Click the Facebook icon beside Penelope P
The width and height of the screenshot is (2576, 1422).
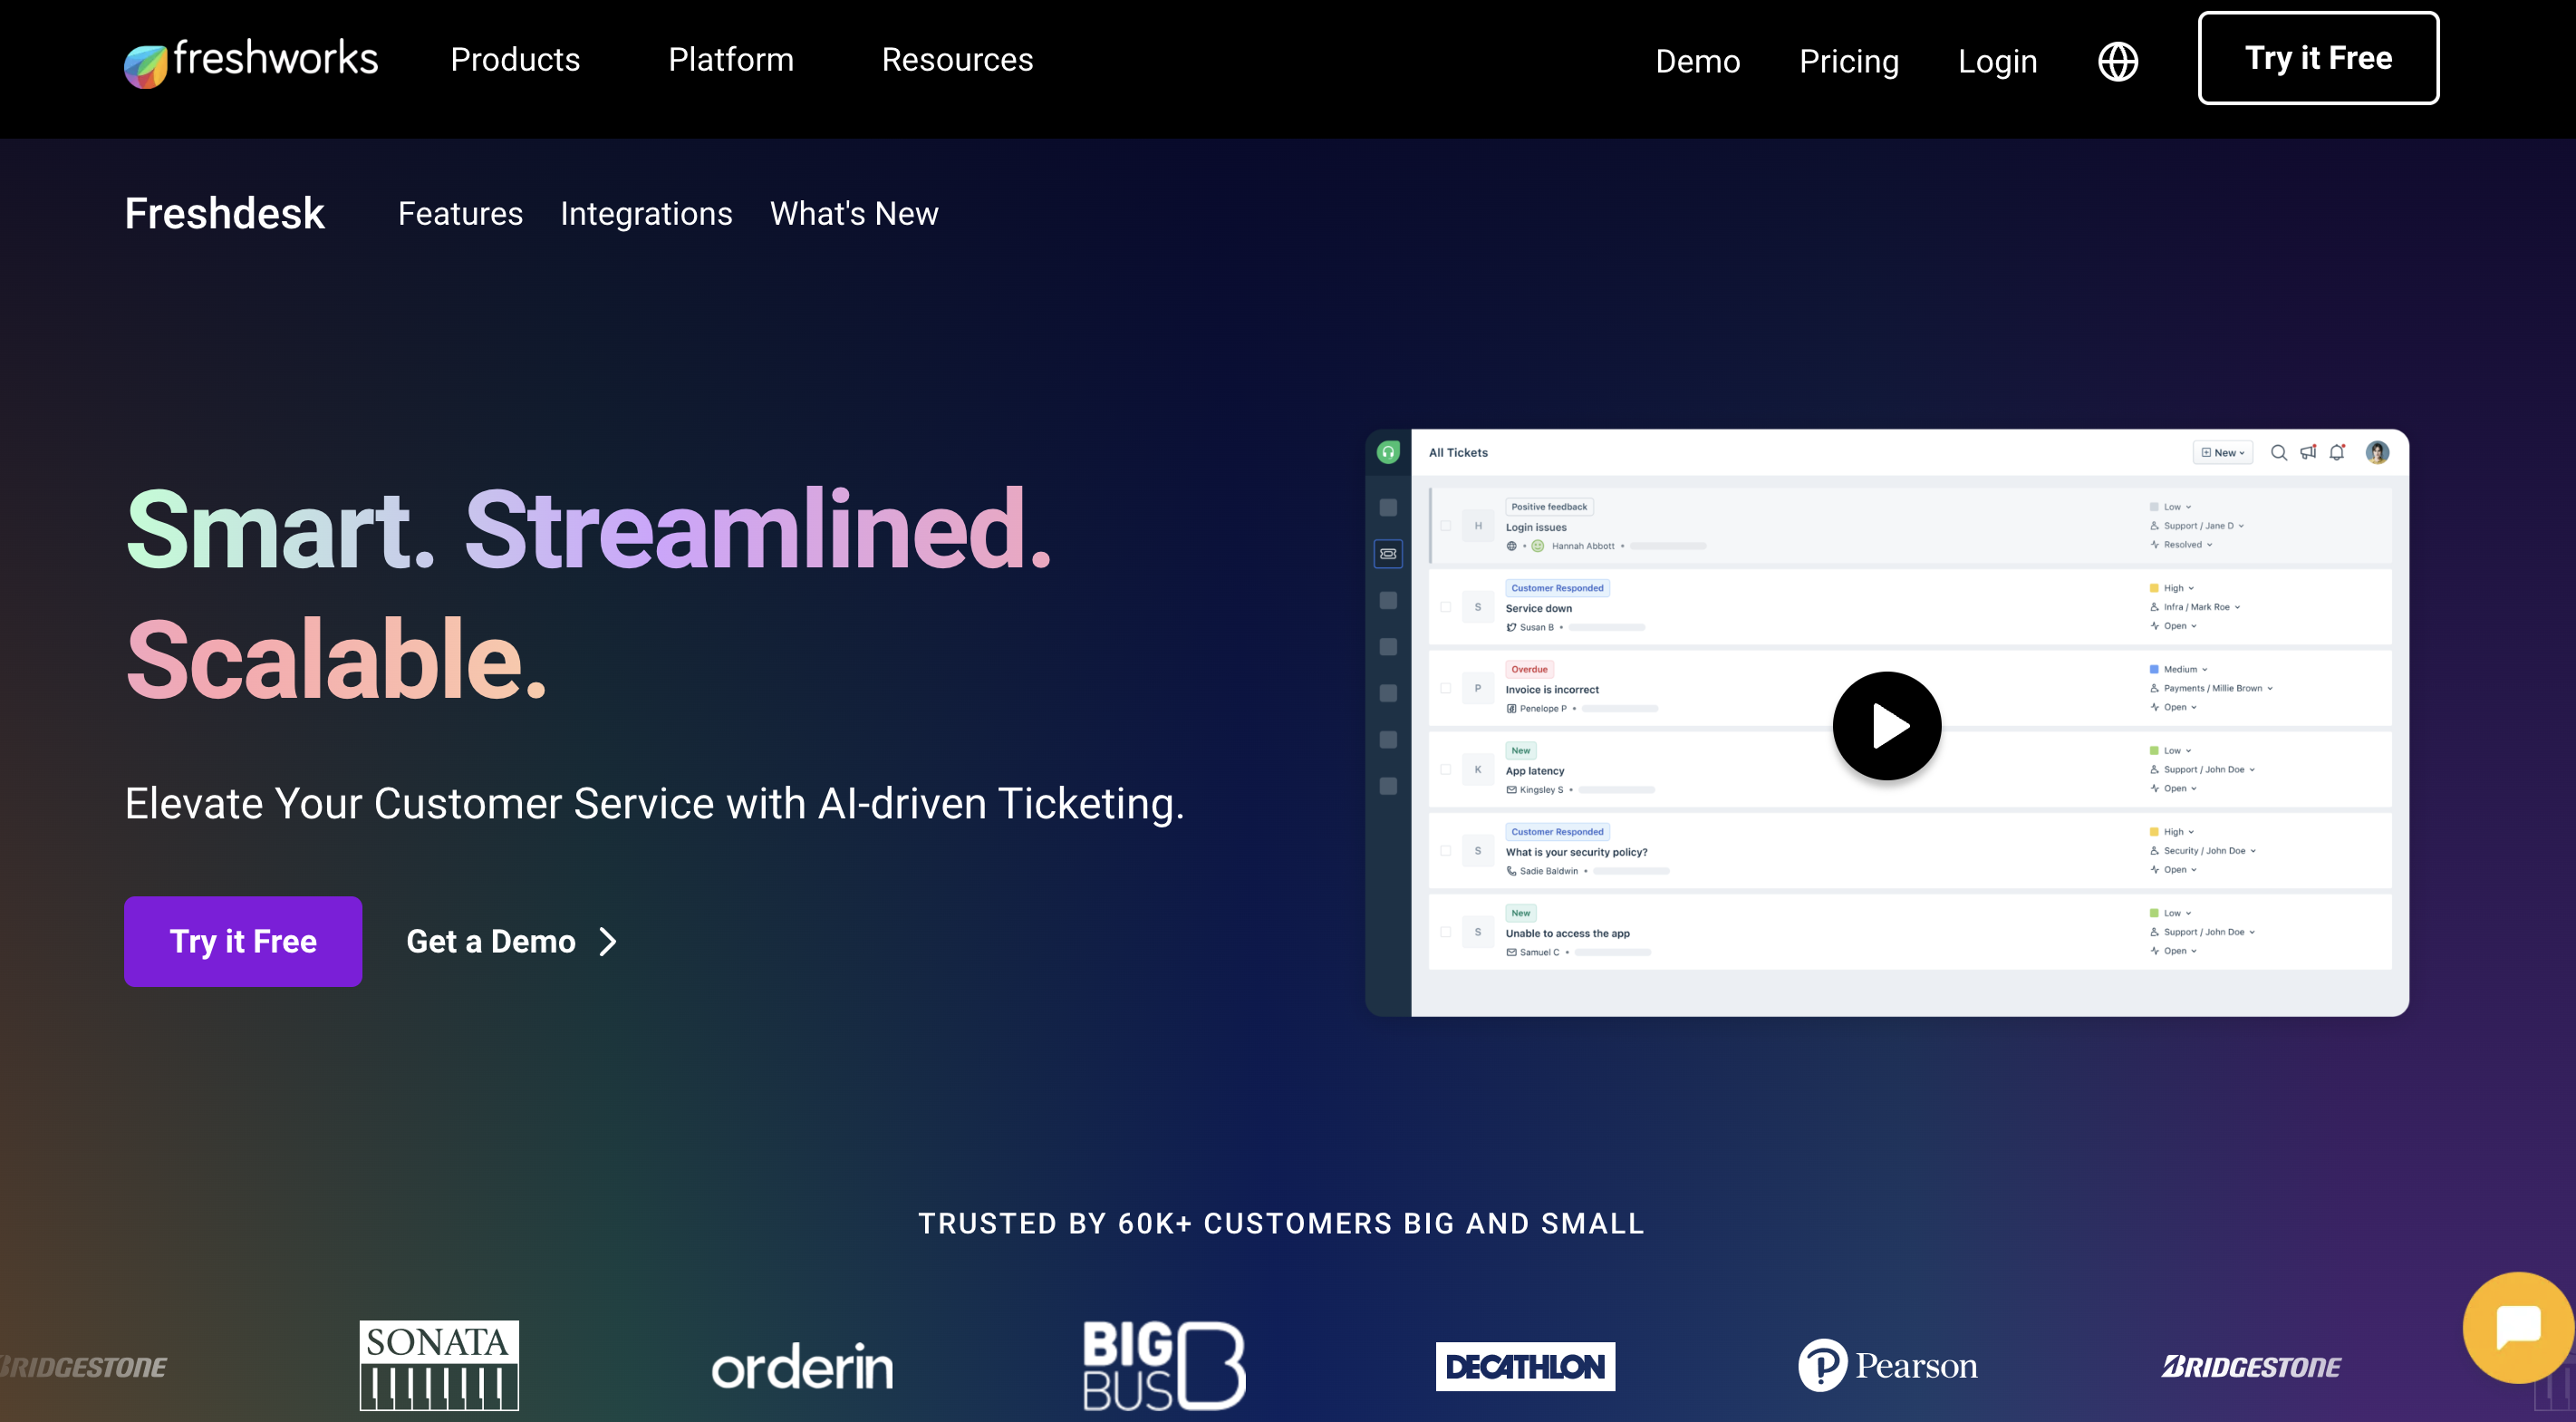point(1511,708)
